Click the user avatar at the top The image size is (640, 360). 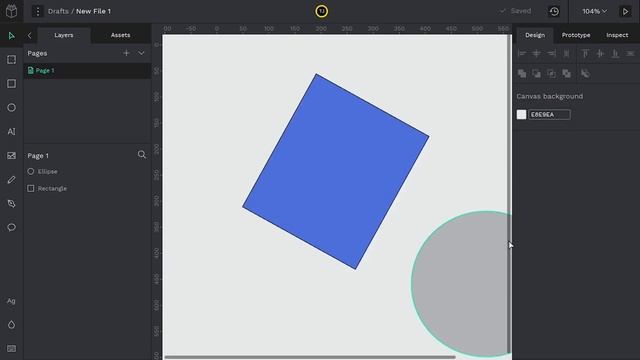point(322,11)
